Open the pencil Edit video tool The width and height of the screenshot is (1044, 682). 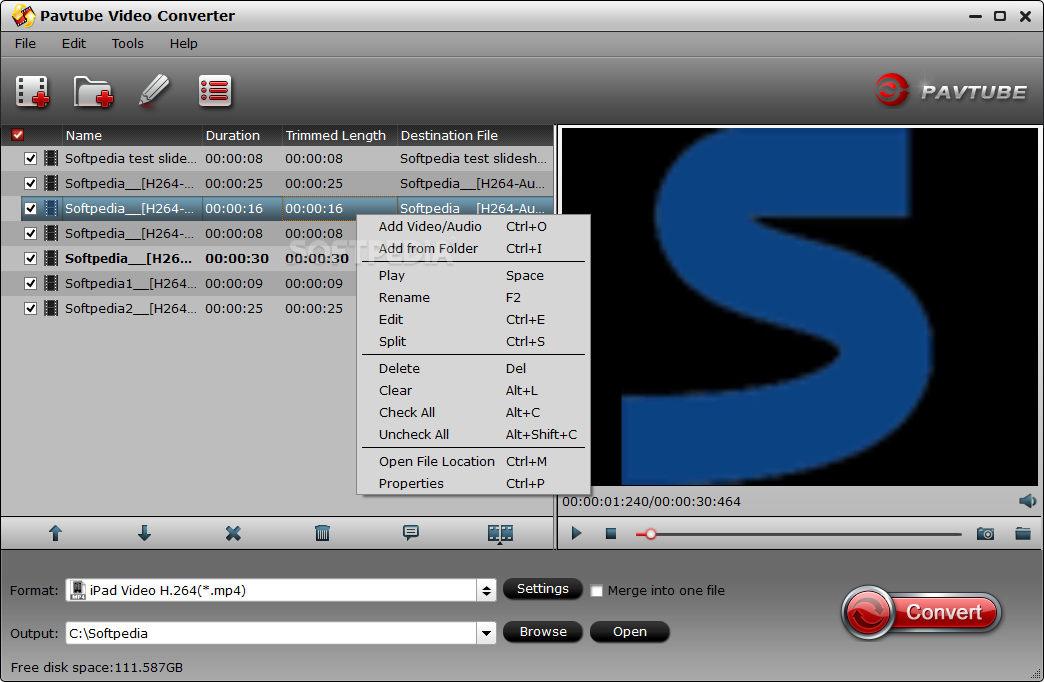(154, 91)
